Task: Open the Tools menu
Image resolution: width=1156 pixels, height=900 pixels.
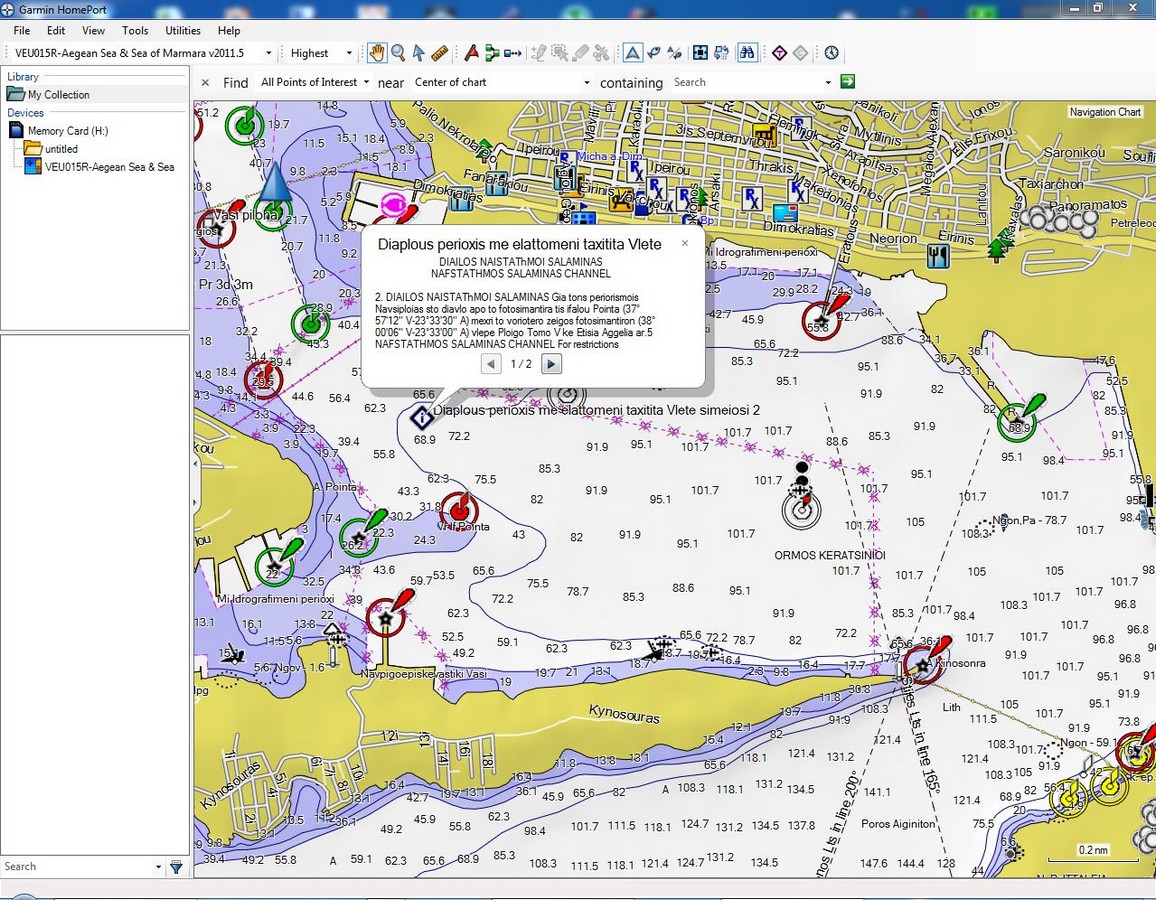Action: point(135,30)
